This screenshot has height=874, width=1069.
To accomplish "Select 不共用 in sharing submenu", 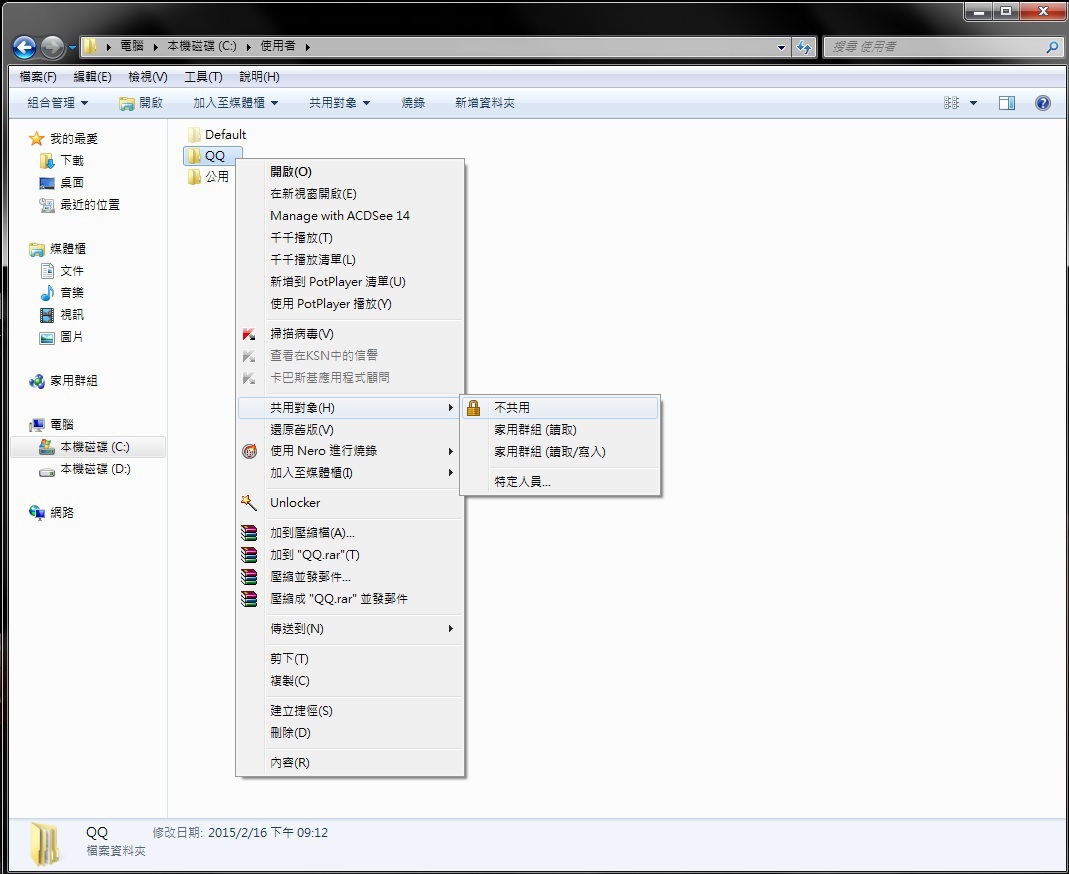I will point(560,408).
